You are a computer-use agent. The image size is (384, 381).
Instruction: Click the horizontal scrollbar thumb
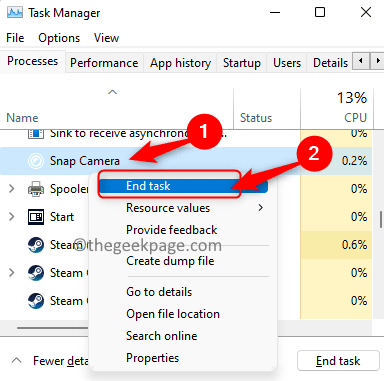[53, 328]
